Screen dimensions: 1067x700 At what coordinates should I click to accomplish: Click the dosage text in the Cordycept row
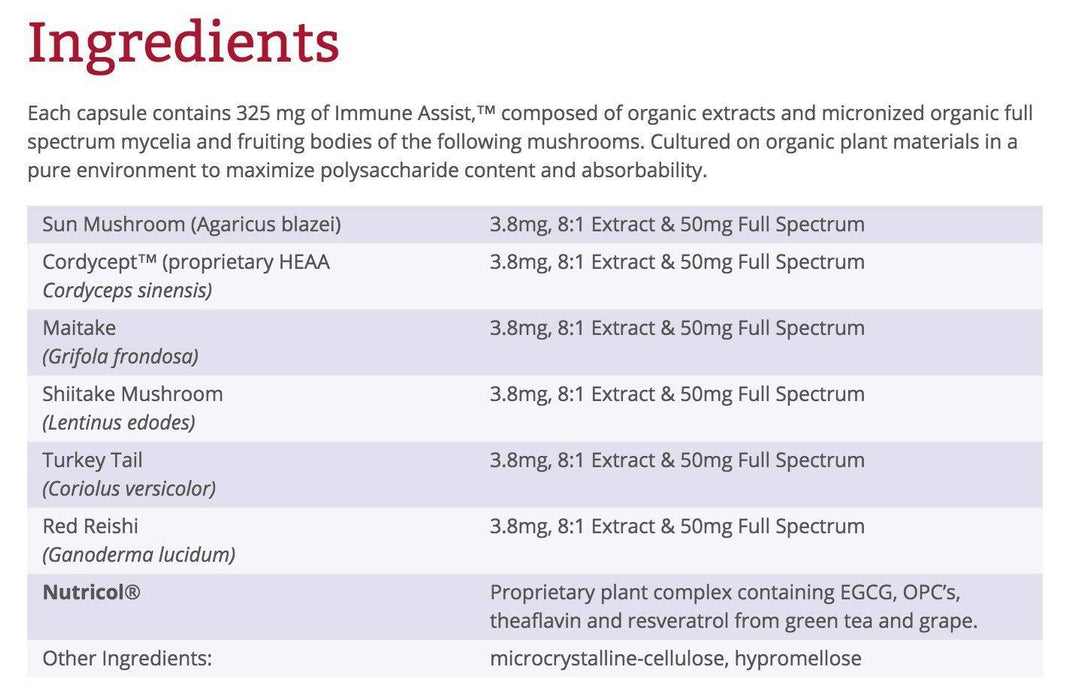tap(677, 262)
